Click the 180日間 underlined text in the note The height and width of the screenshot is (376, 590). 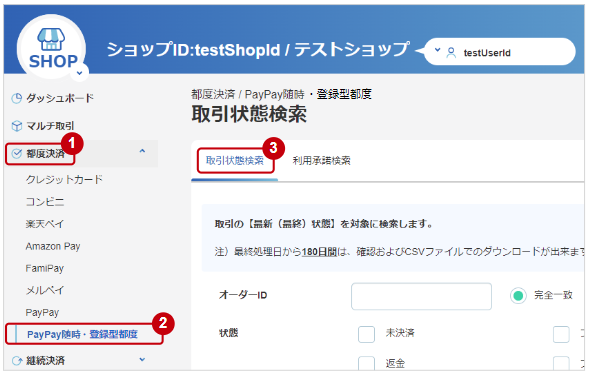coord(319,252)
